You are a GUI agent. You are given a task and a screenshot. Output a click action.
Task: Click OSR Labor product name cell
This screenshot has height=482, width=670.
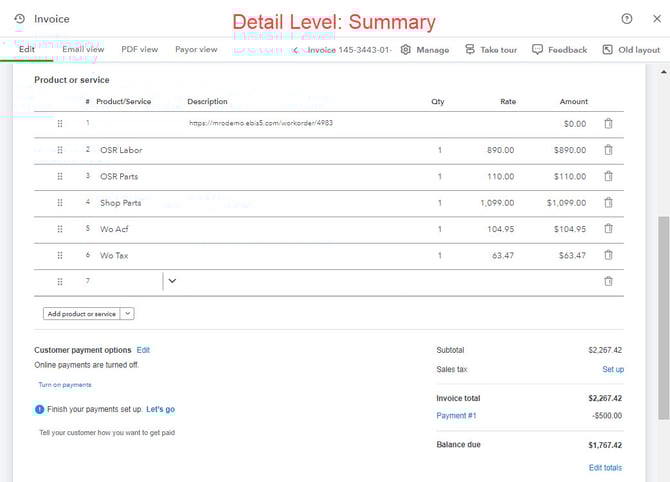coord(121,150)
